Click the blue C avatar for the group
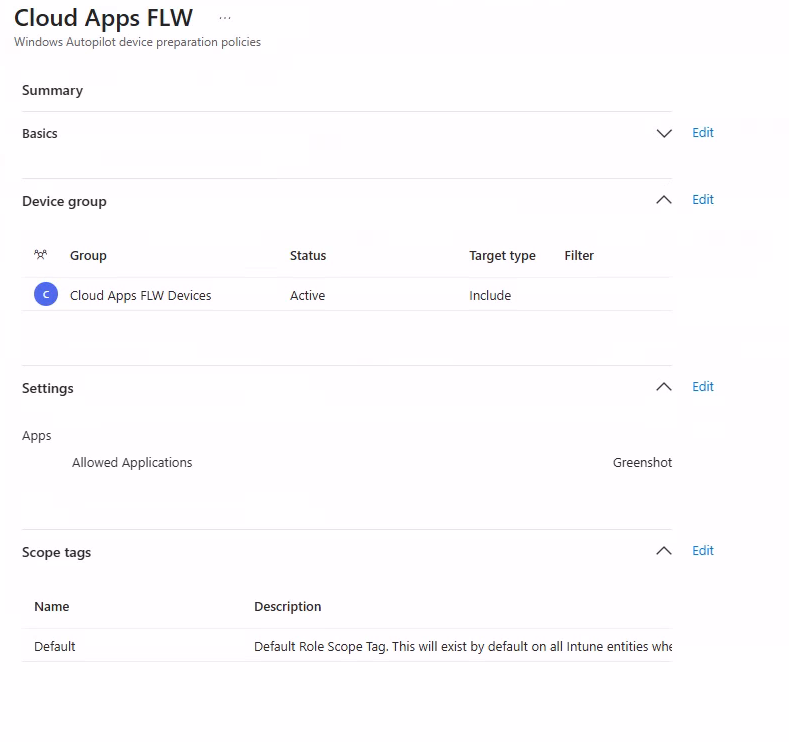789x742 pixels. [x=45, y=295]
